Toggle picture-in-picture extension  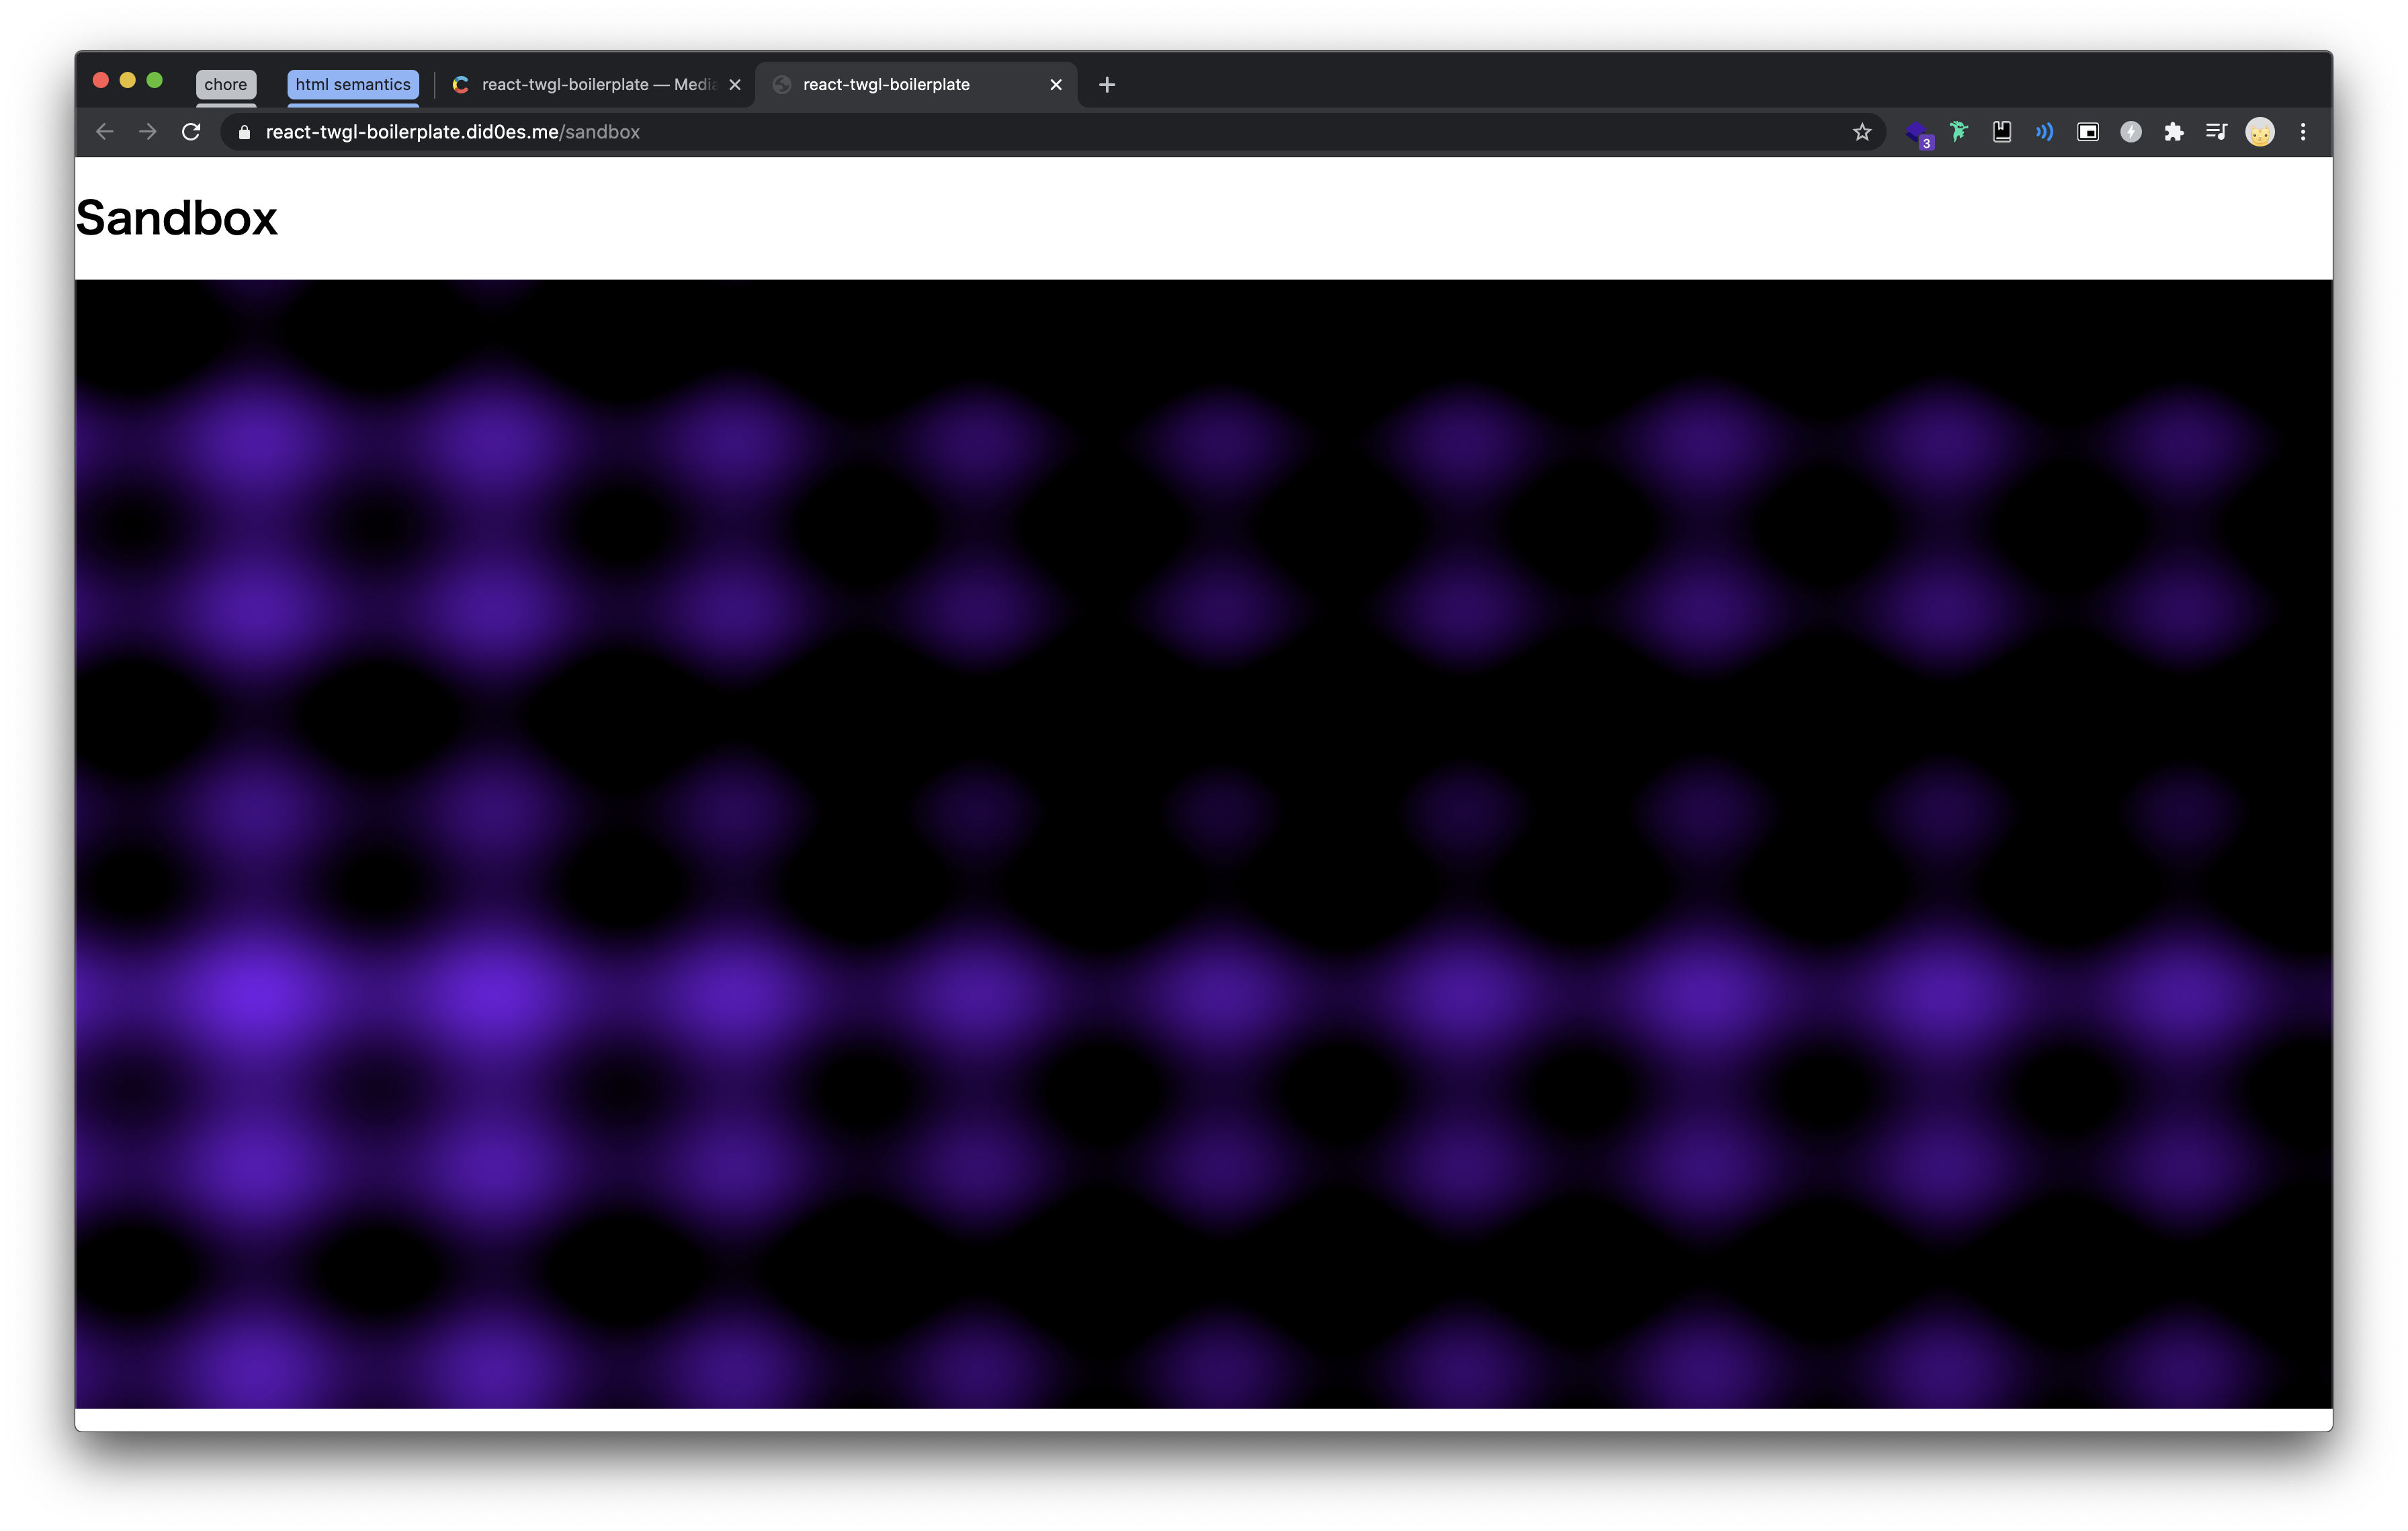coord(2088,132)
